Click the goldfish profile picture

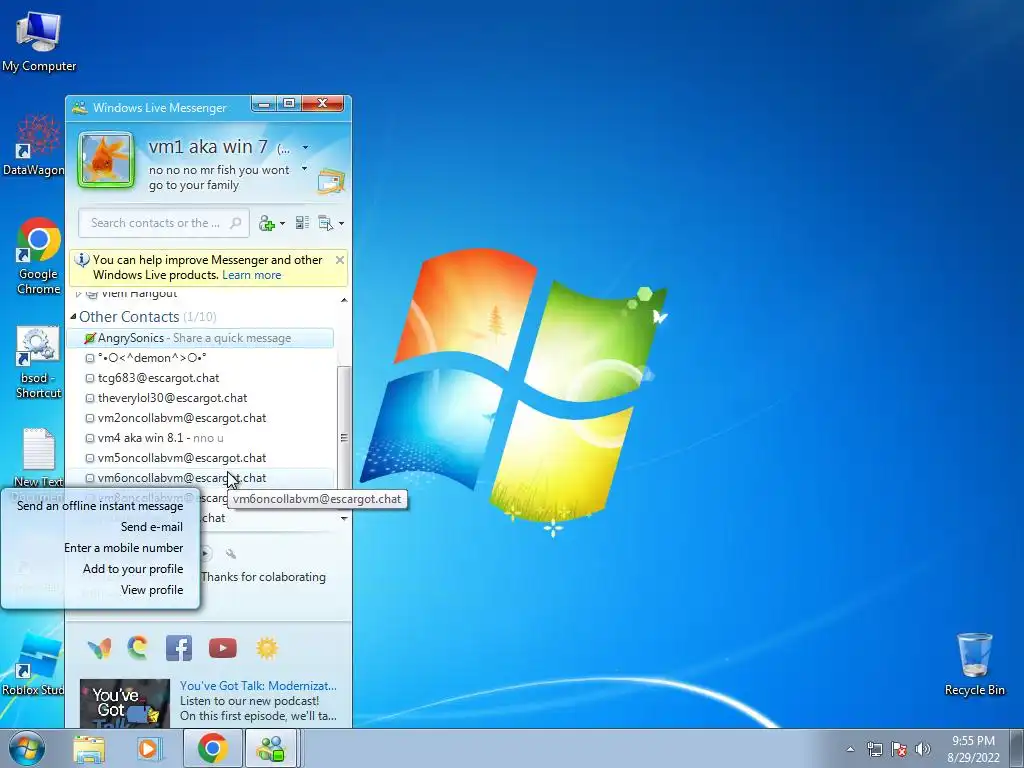click(106, 161)
